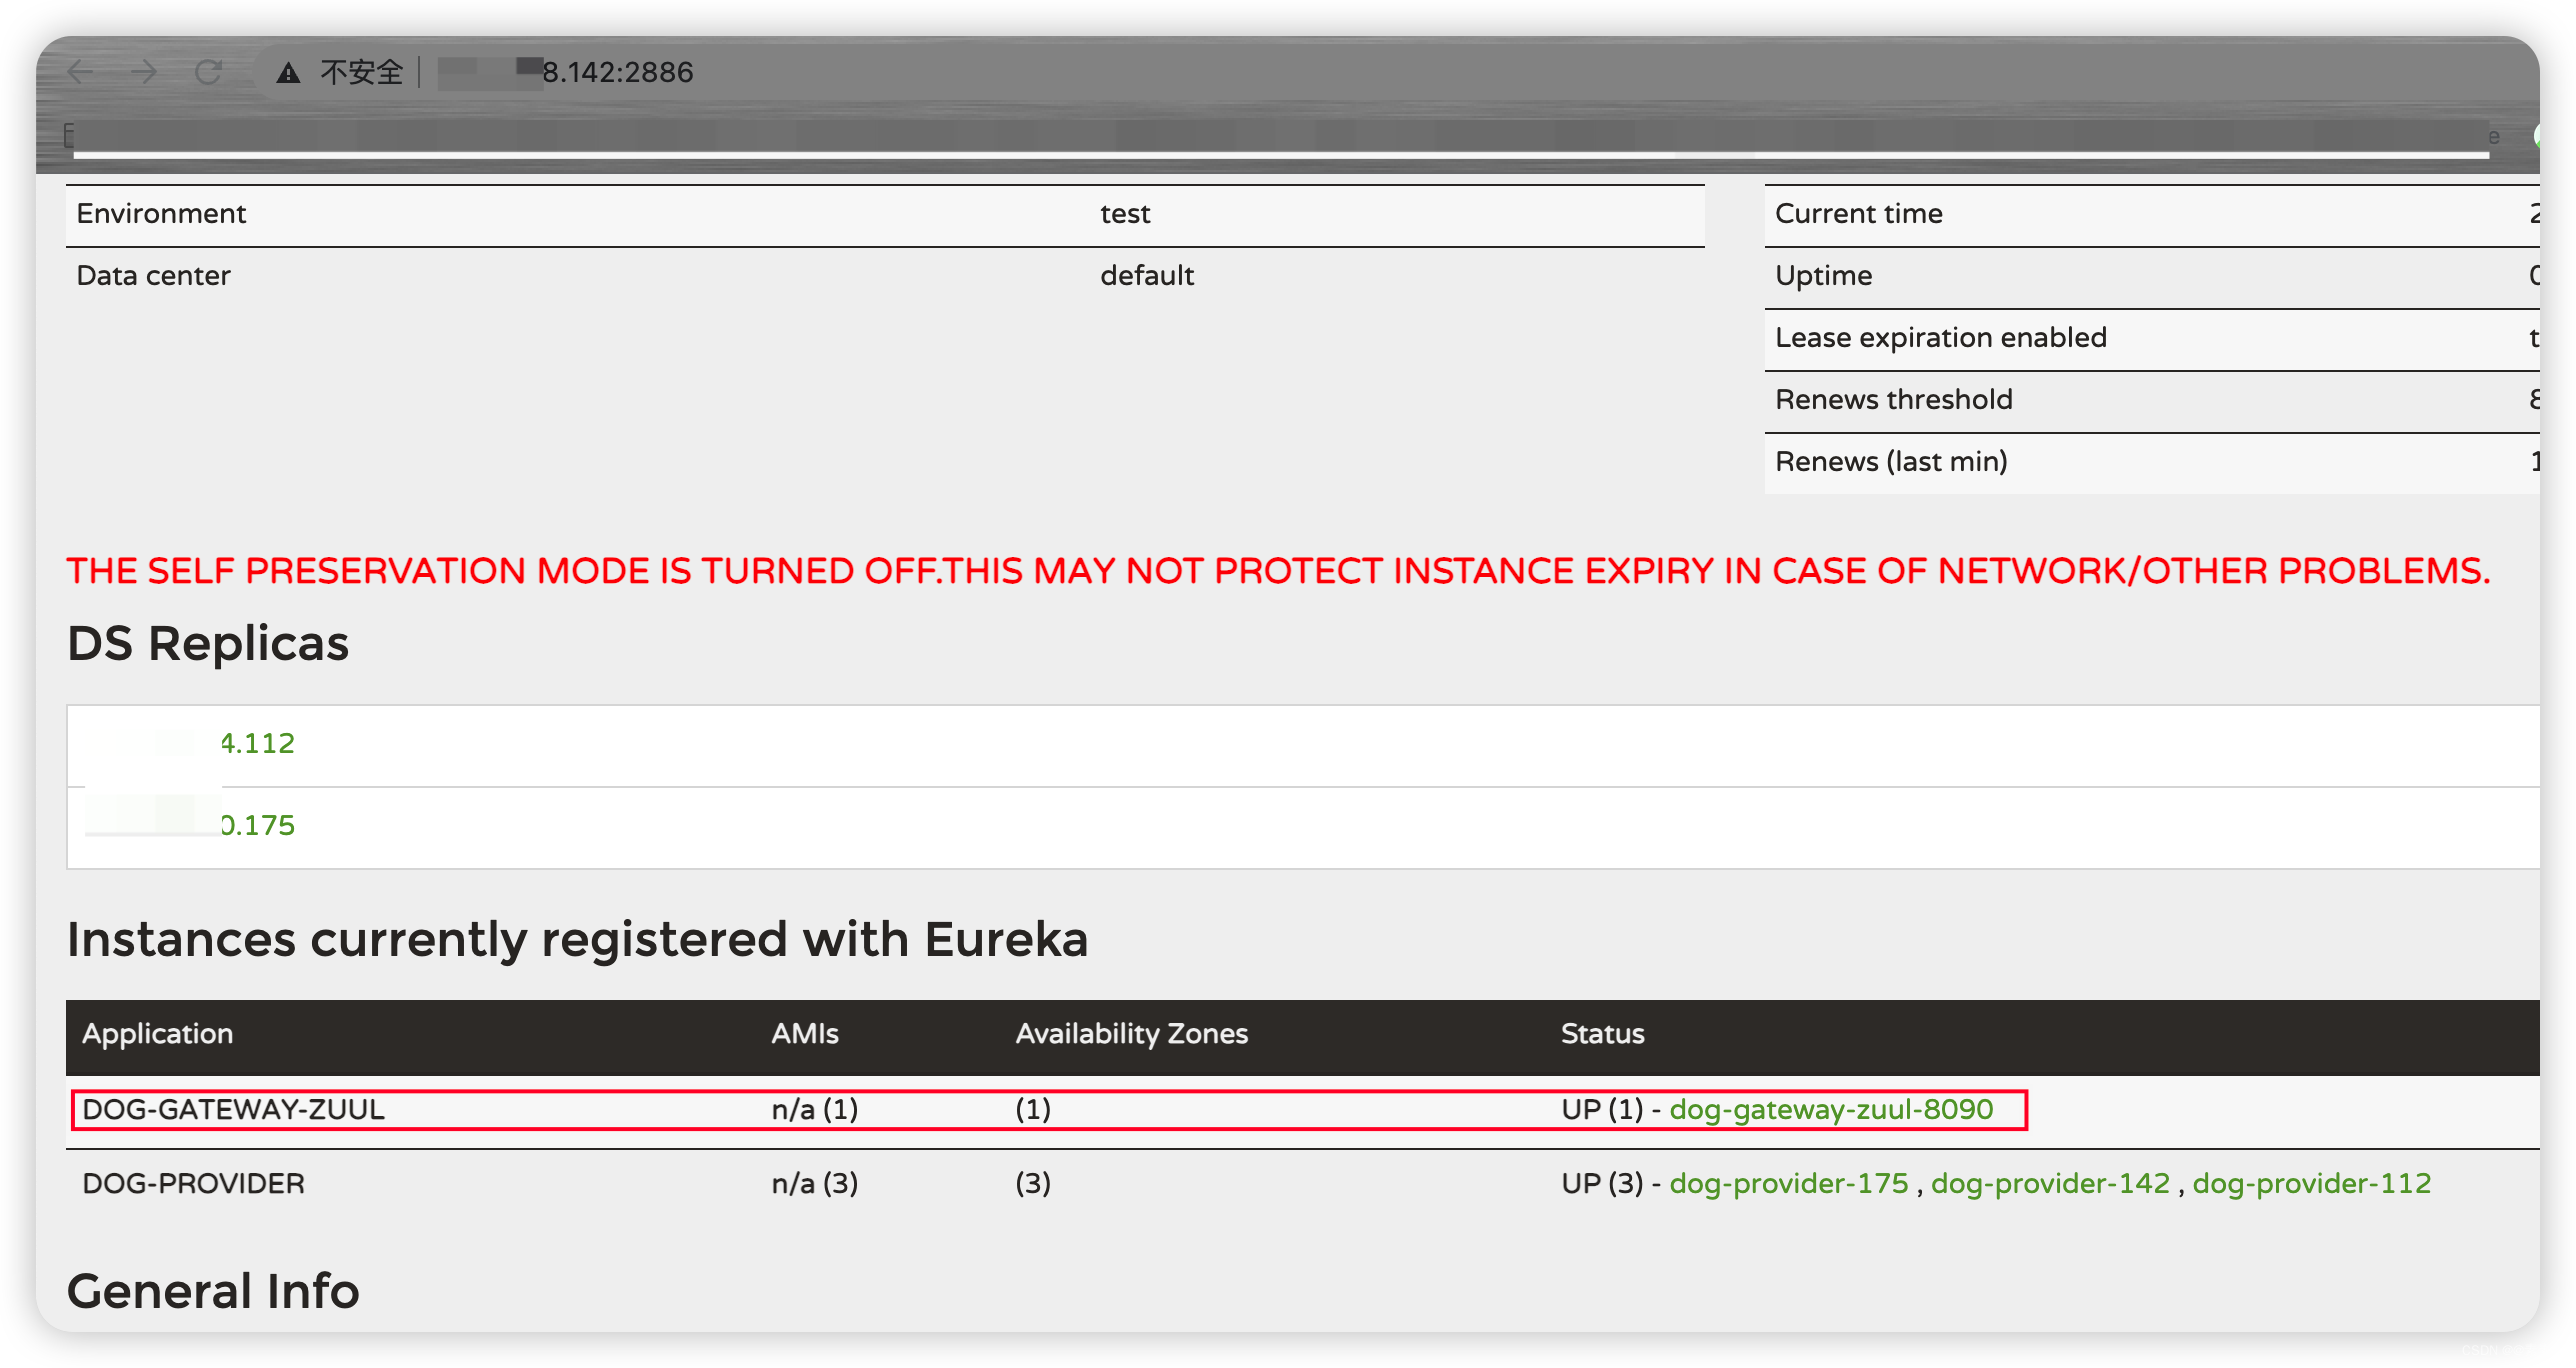Click the Application column header

[x=157, y=1033]
